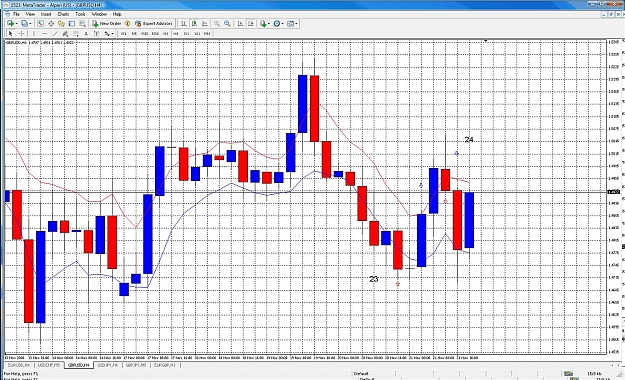
Task: Switch to the EURUSD,H4 chart tab
Action: [18, 365]
